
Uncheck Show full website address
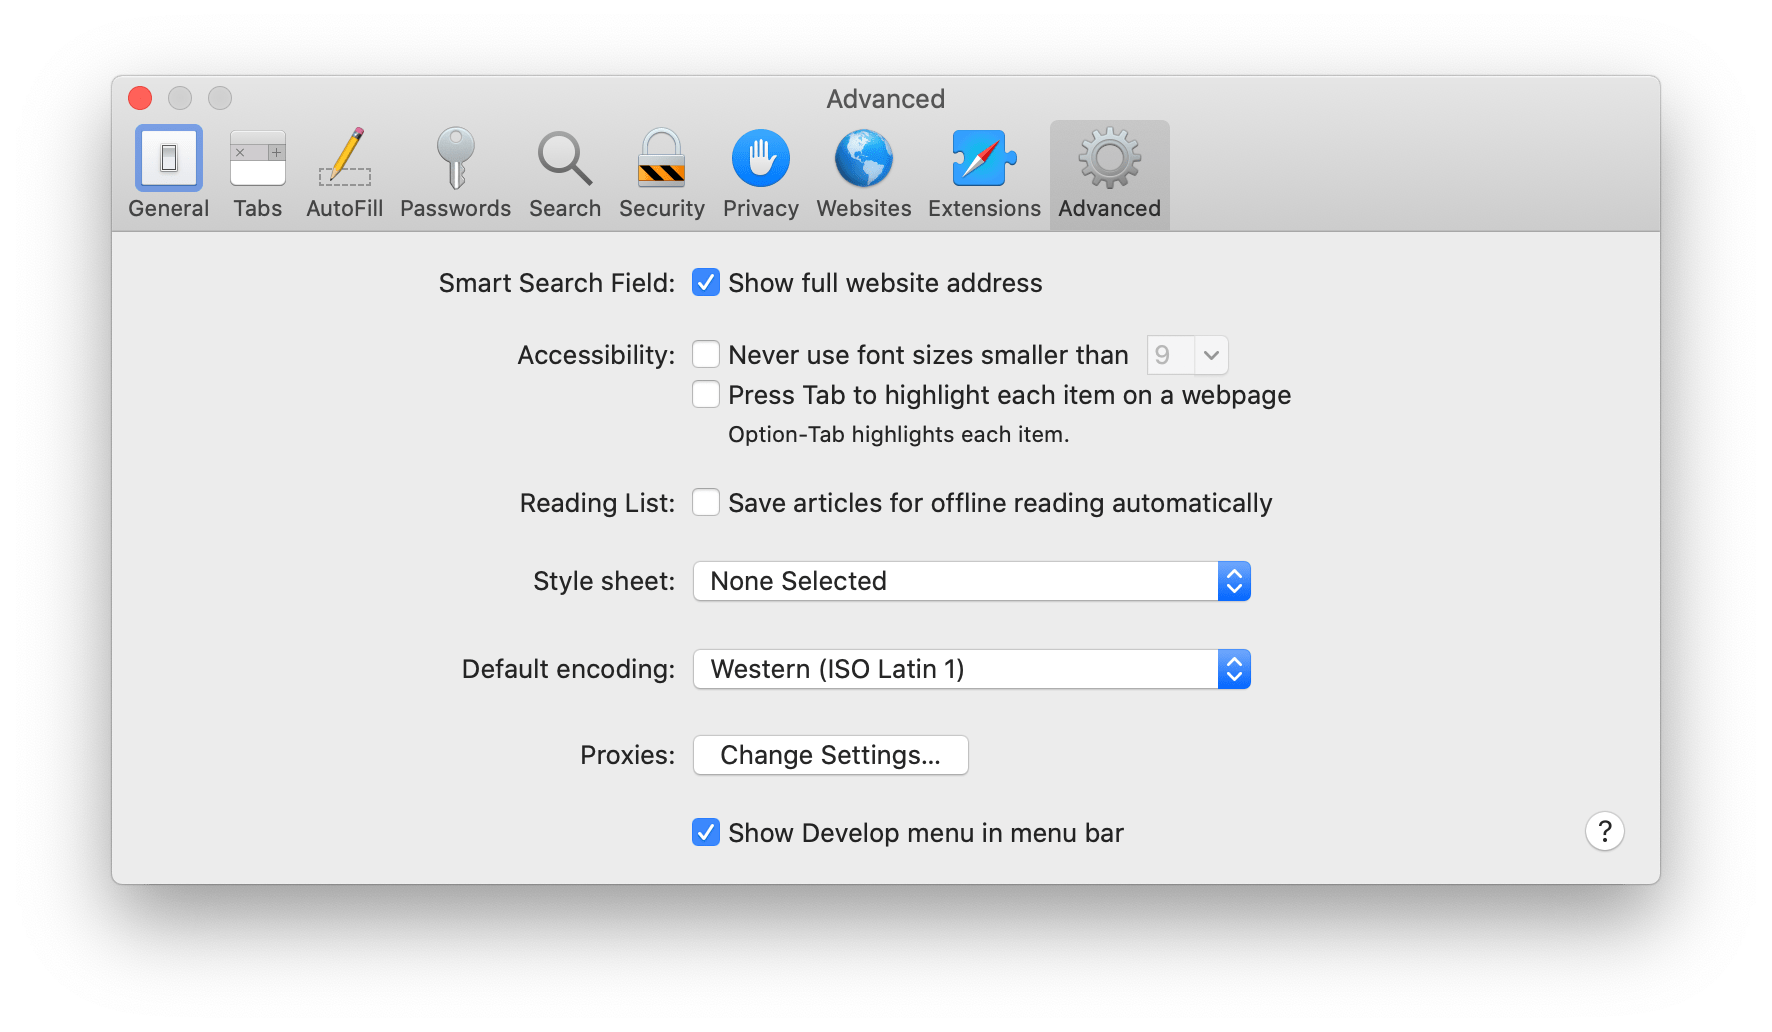pyautogui.click(x=706, y=283)
